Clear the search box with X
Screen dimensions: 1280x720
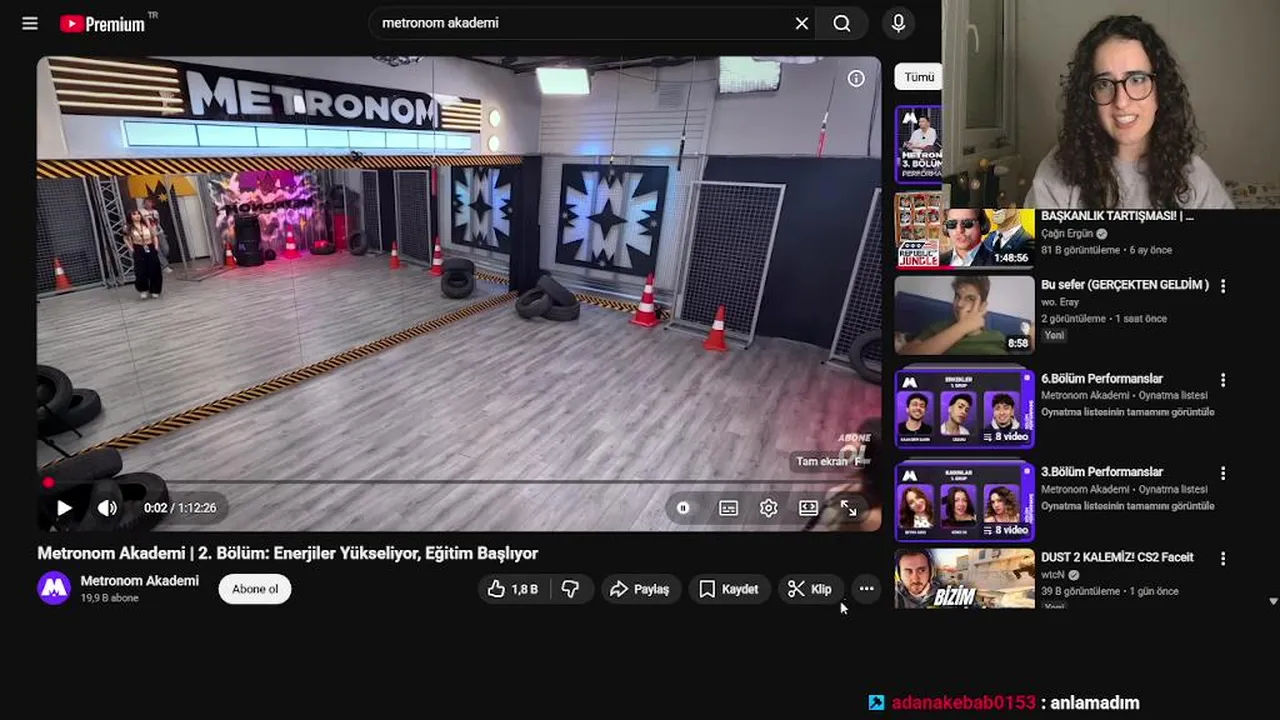[x=801, y=23]
